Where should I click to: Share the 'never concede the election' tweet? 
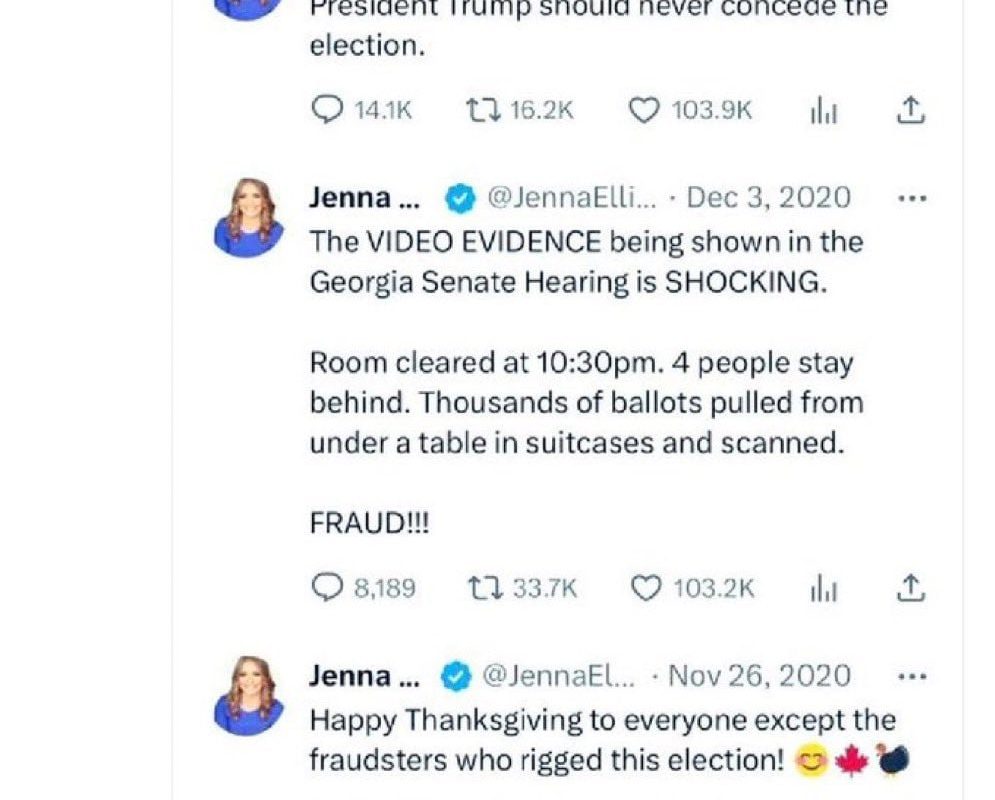tap(909, 110)
